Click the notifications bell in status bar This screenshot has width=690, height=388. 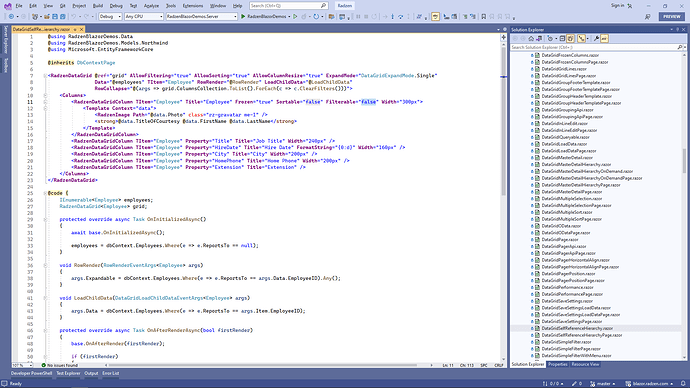pyautogui.click(x=683, y=383)
